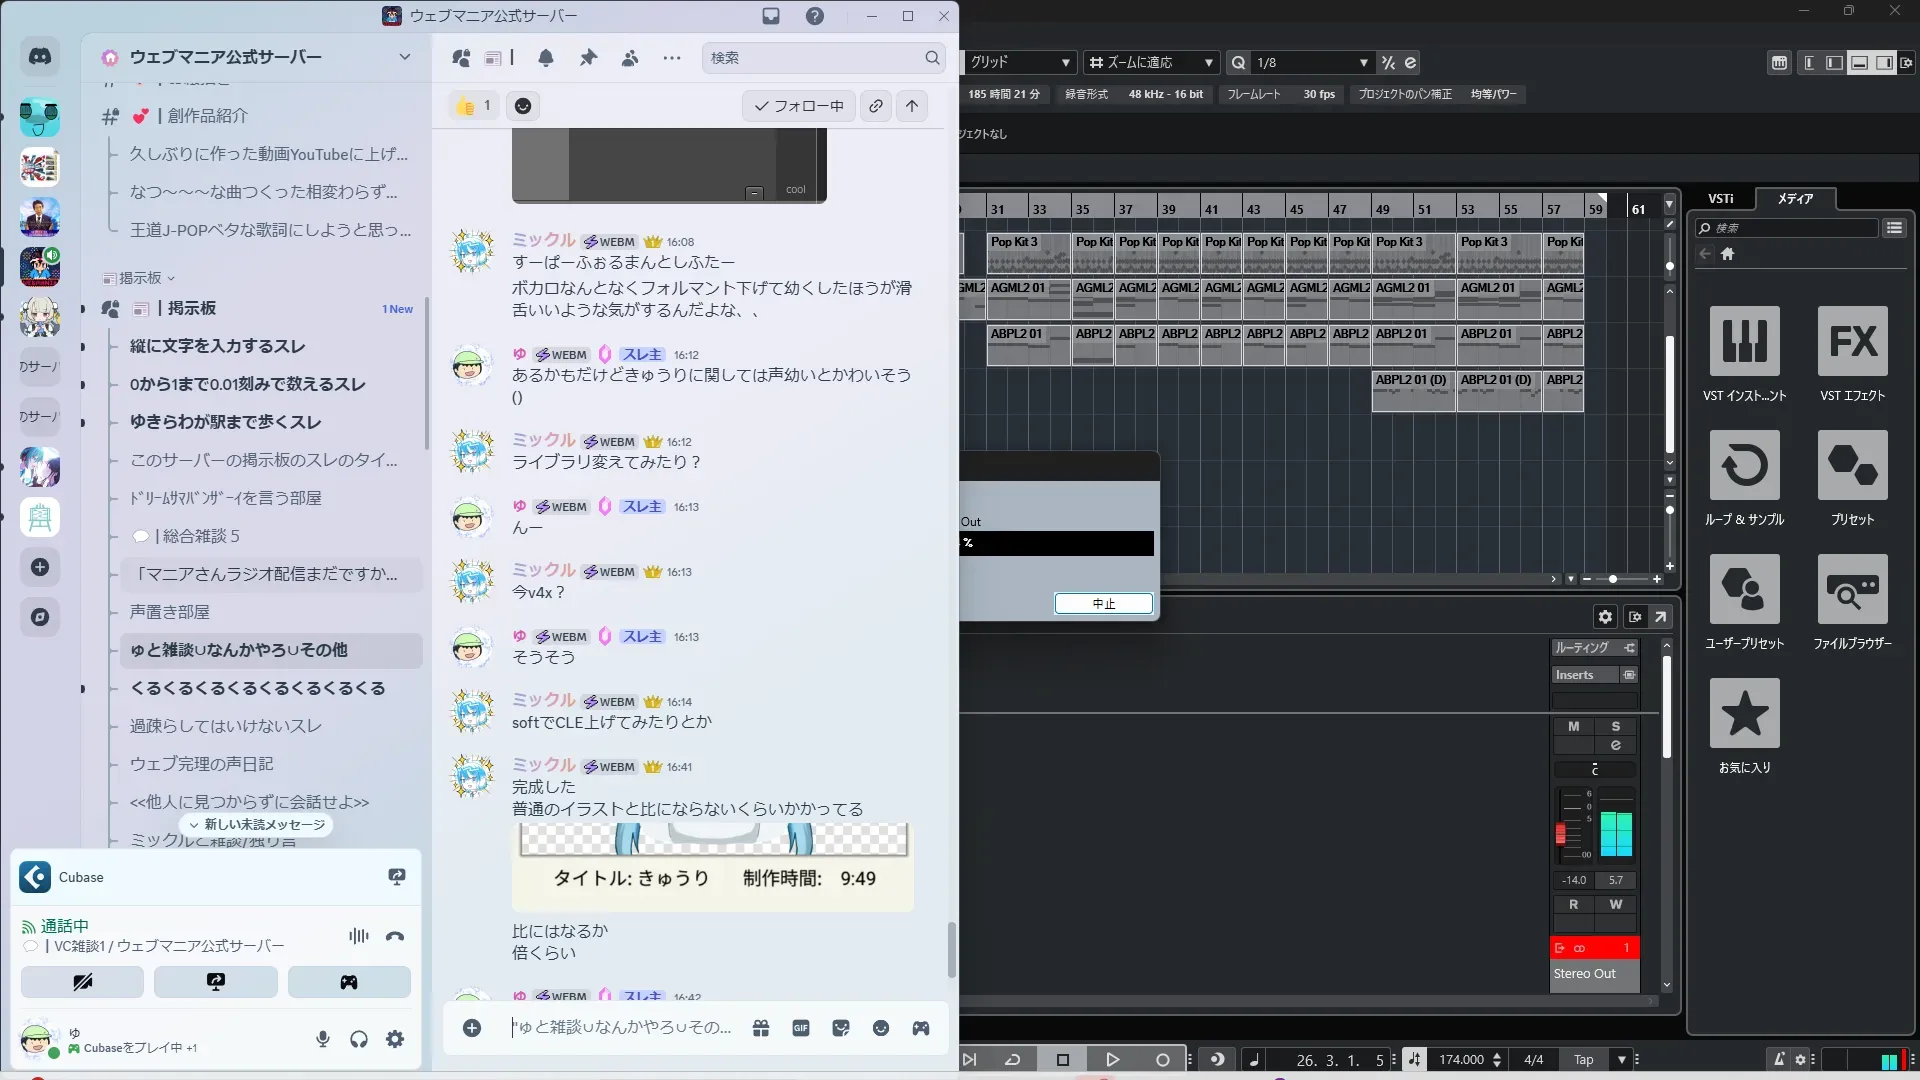Open VST Effects in media browser
Screen dimensions: 1920x1080
[x=1852, y=341]
